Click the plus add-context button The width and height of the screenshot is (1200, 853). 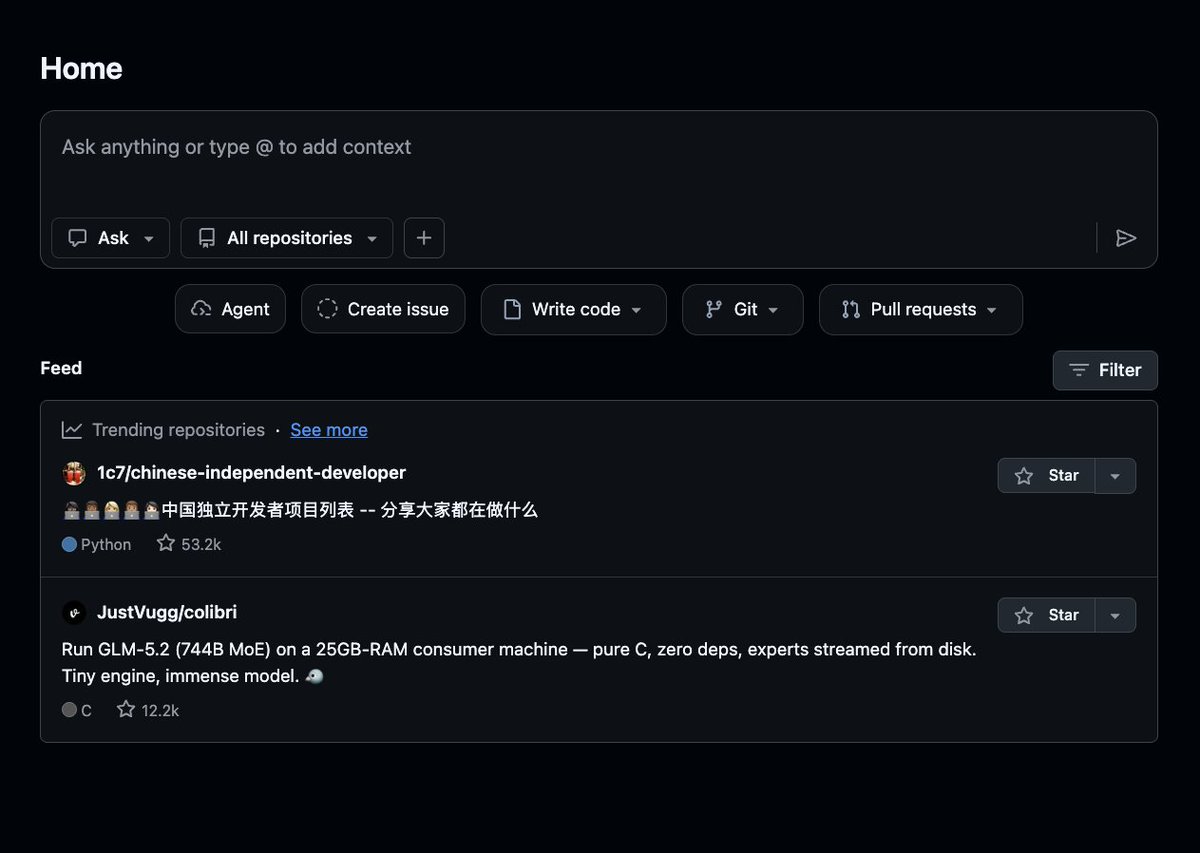click(x=424, y=238)
